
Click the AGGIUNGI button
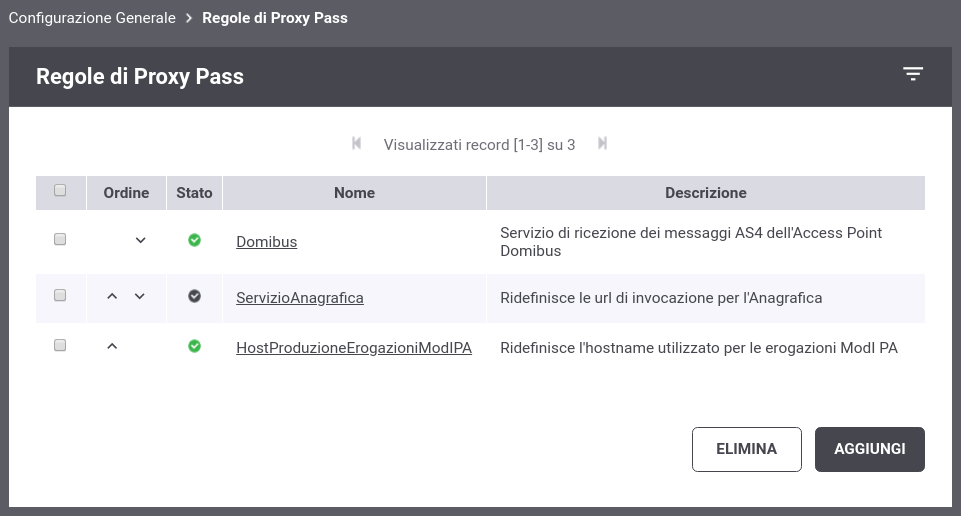tap(870, 449)
